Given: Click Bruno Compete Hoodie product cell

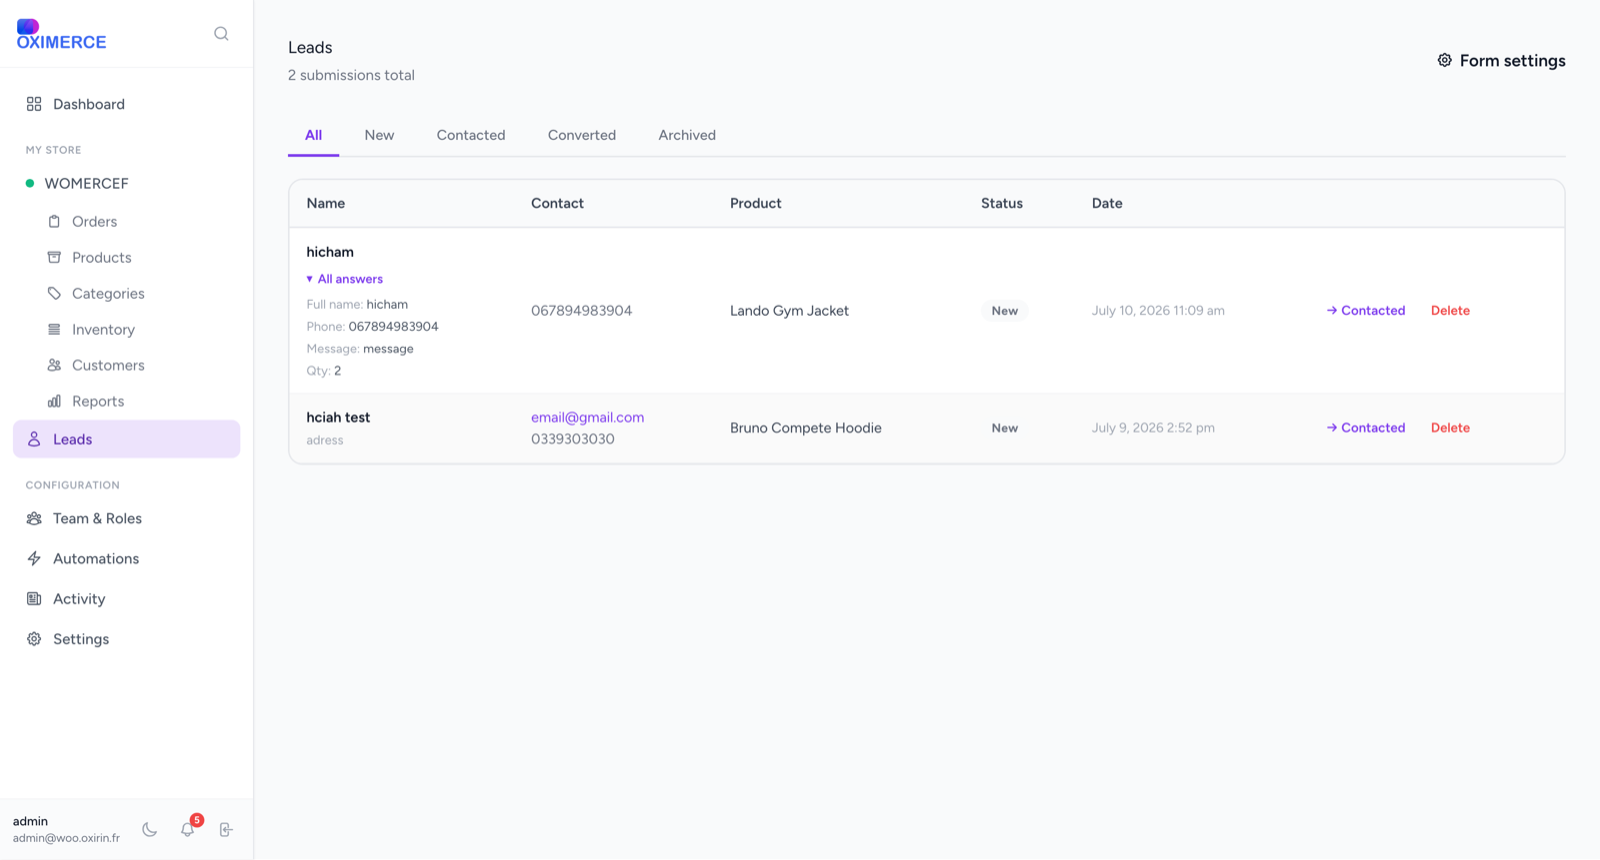Looking at the screenshot, I should (x=806, y=428).
